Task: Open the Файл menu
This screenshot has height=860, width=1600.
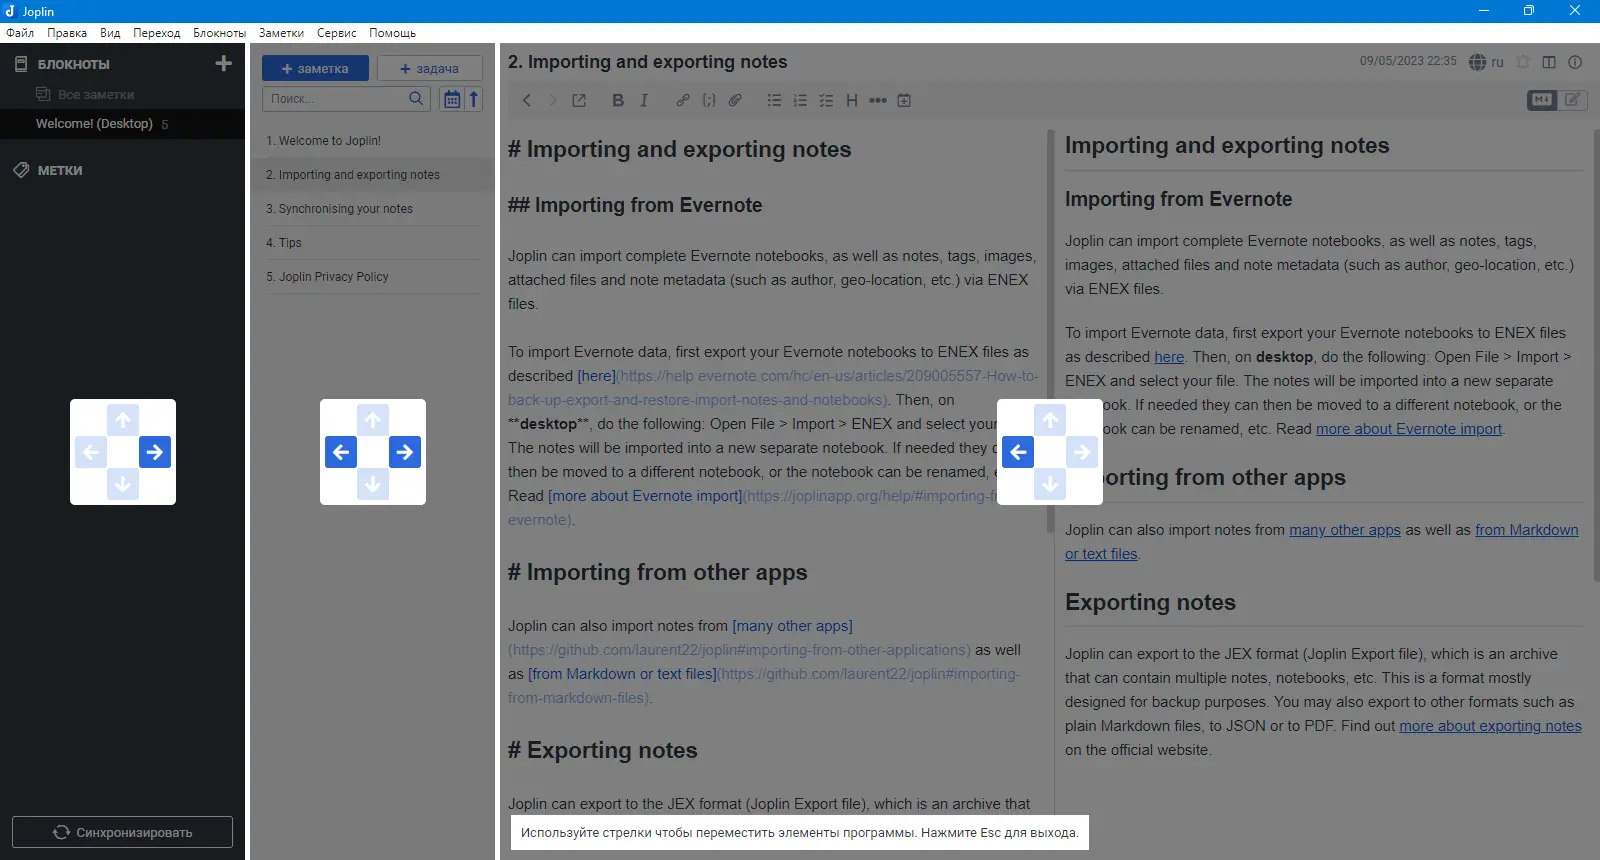Action: pyautogui.click(x=20, y=33)
